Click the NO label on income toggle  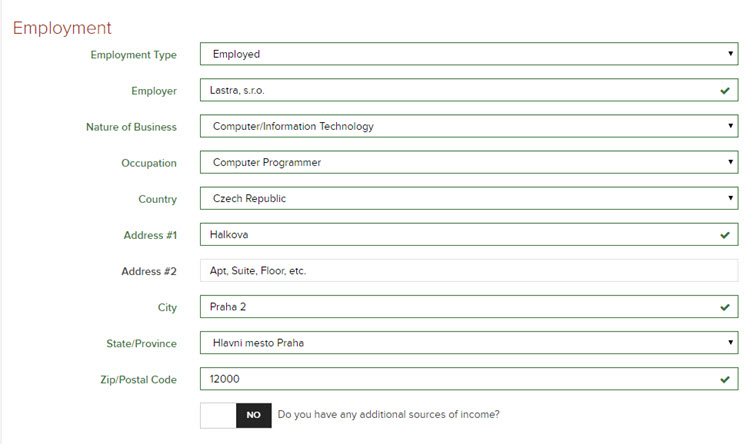click(253, 415)
